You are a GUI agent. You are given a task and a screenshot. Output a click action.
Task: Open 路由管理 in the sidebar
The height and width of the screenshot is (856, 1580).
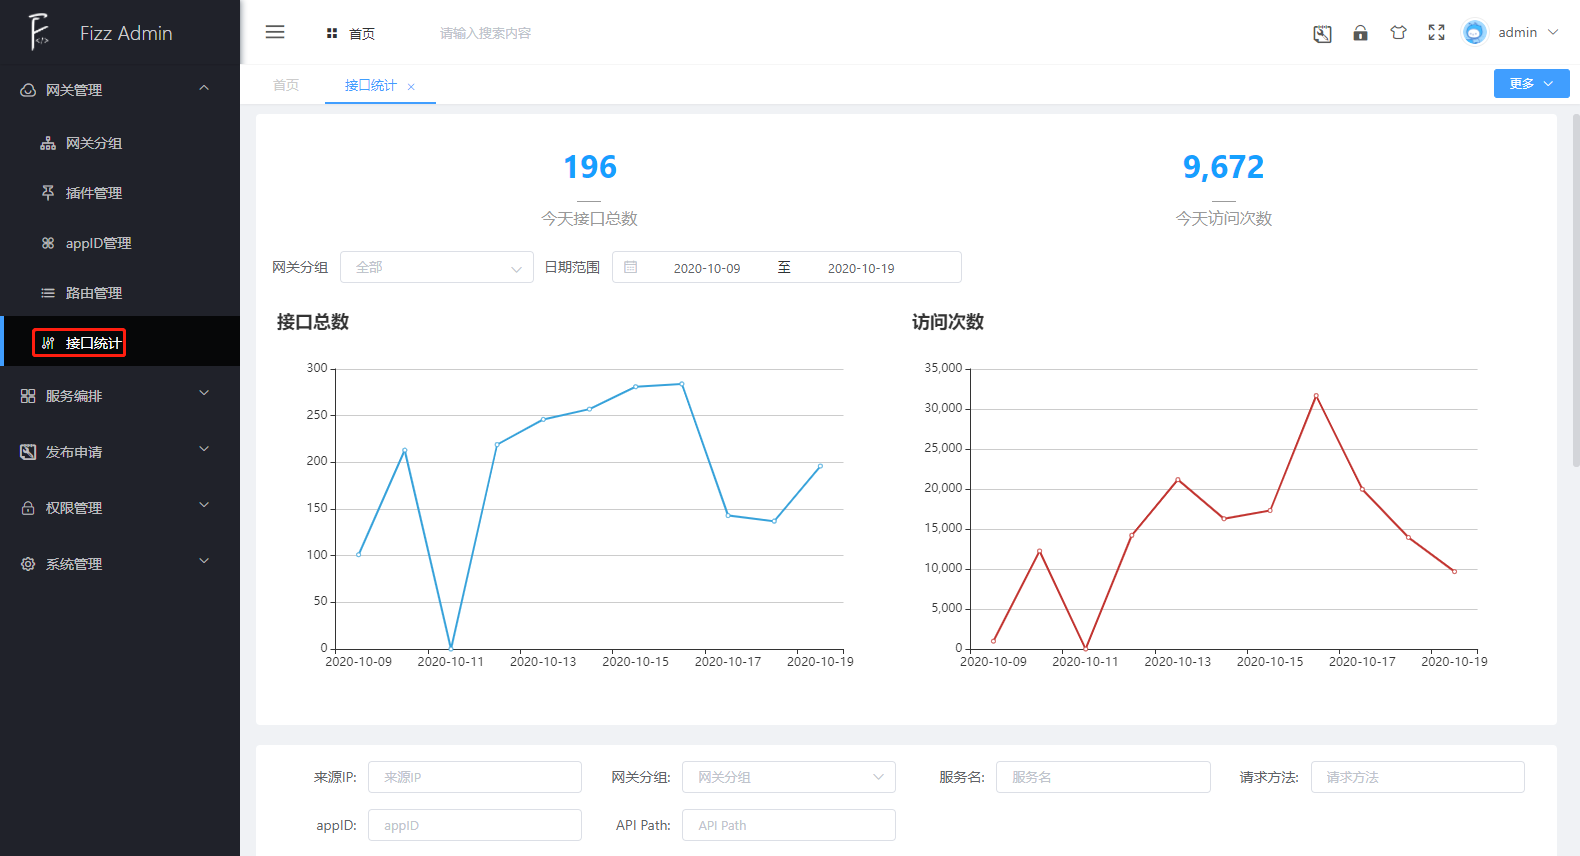pos(93,293)
